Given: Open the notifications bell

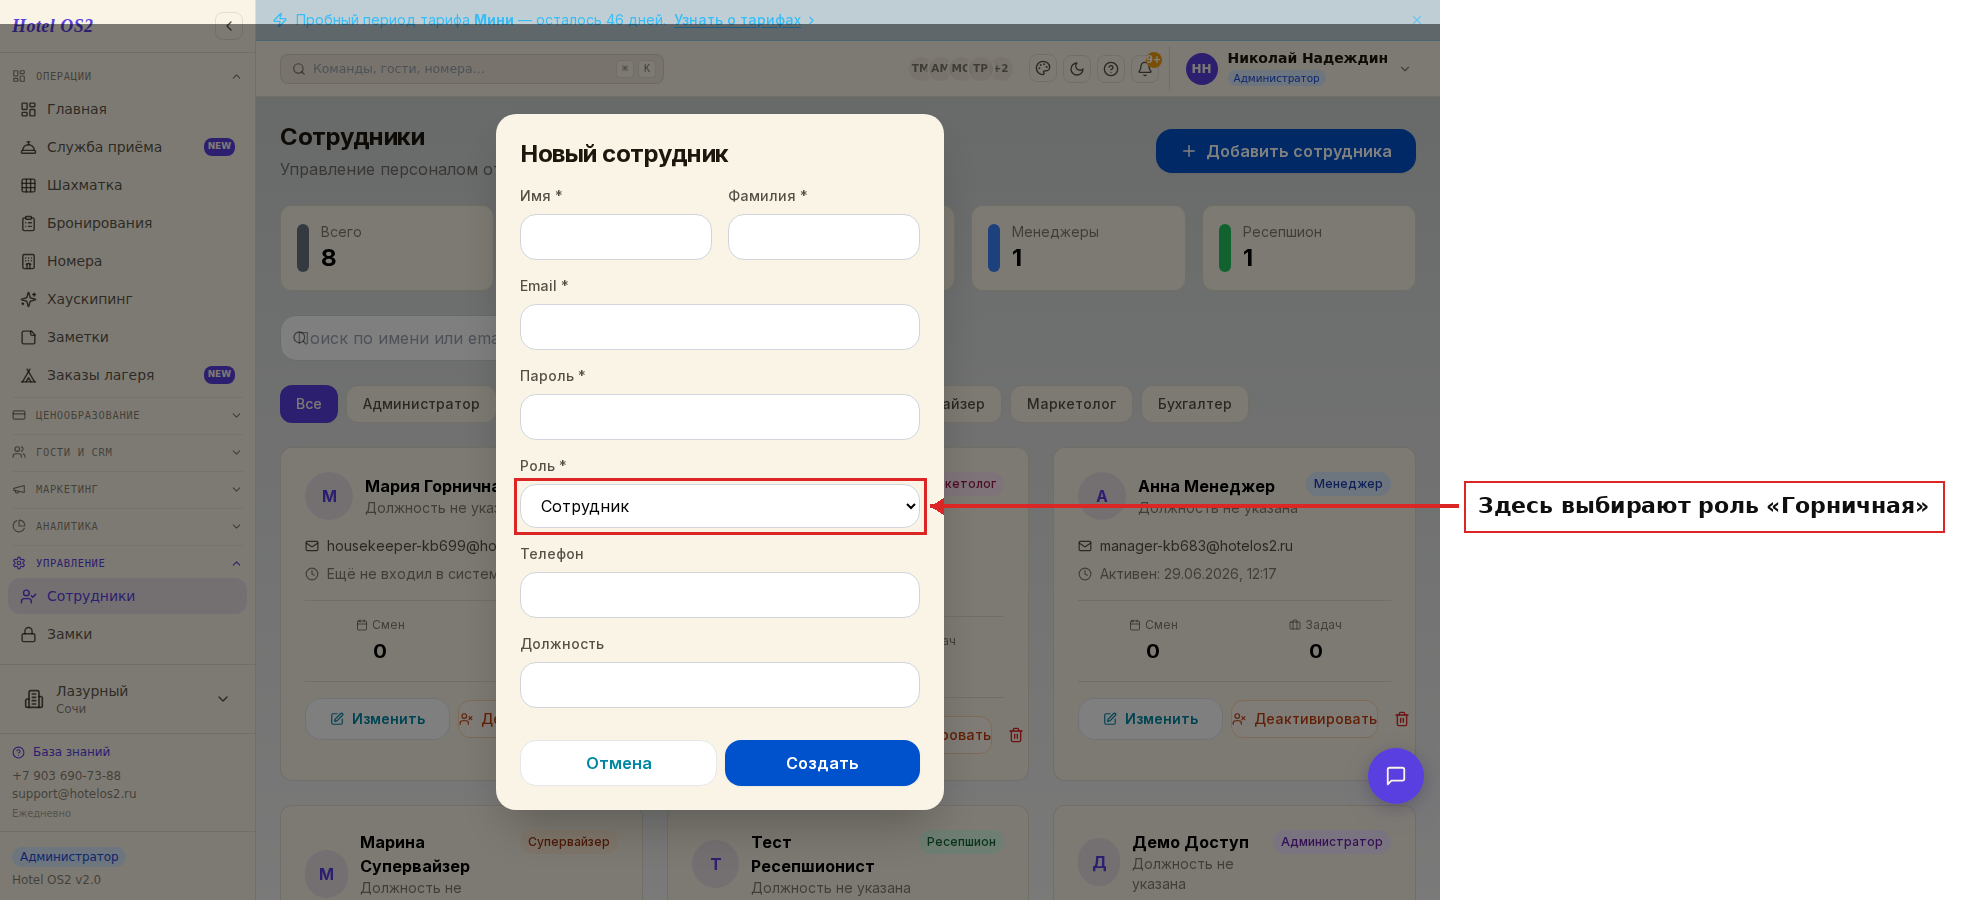Looking at the screenshot, I should click(x=1145, y=69).
